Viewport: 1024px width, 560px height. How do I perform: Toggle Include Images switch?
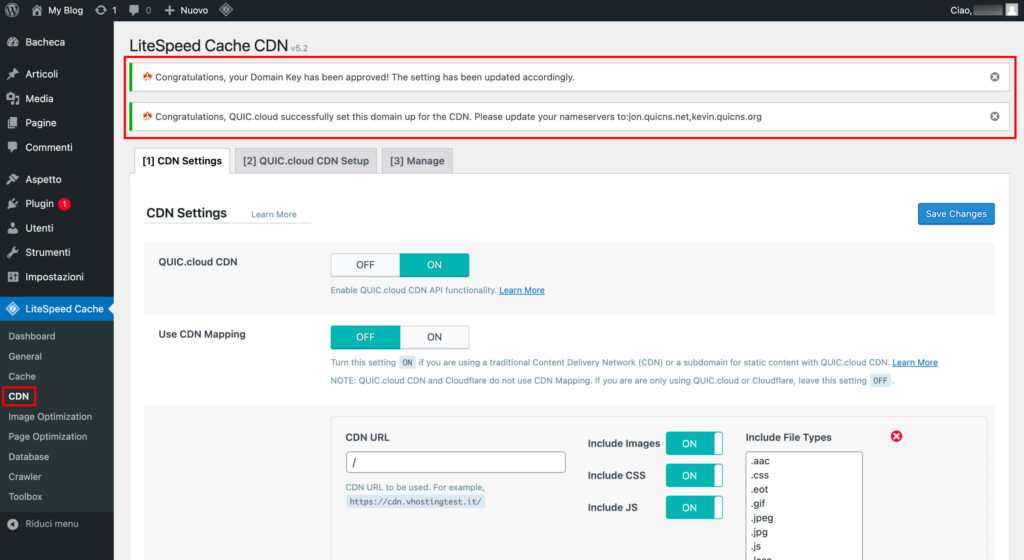694,443
